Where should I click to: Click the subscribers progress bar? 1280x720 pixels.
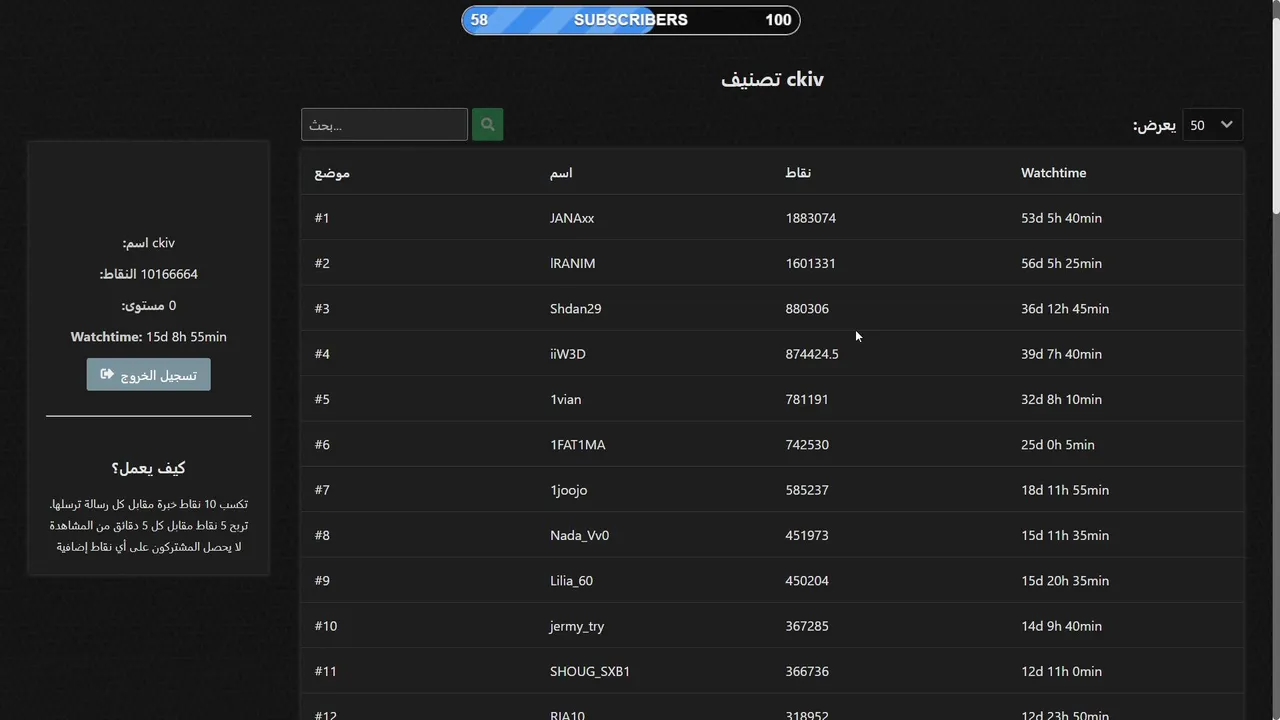click(x=631, y=20)
